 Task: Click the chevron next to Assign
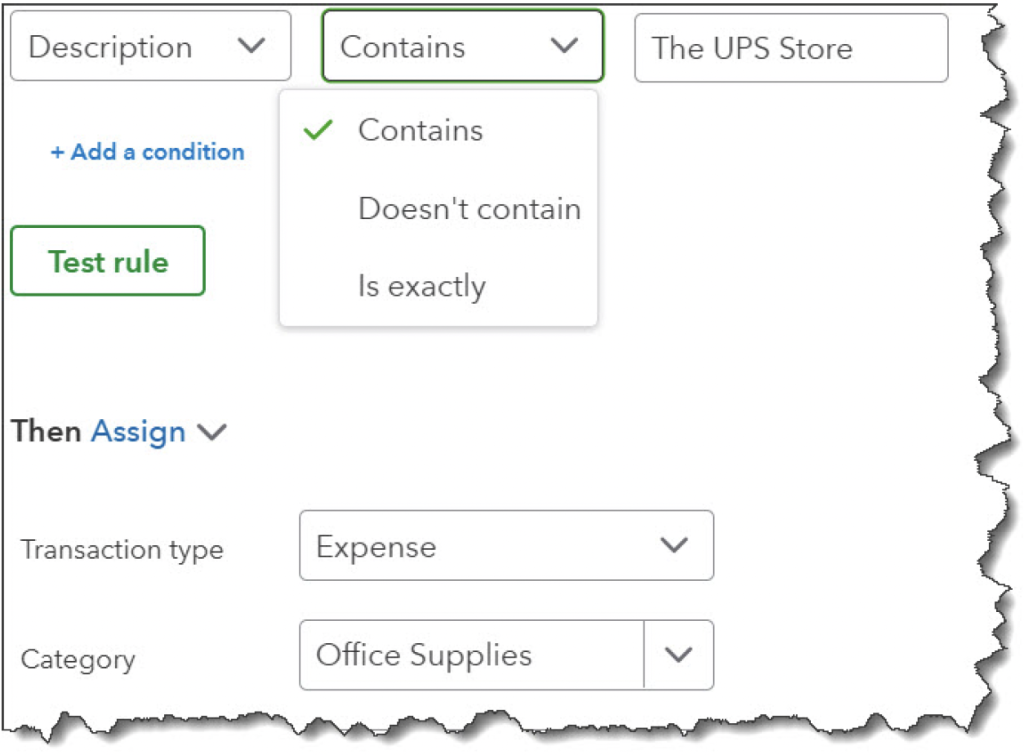tap(212, 432)
